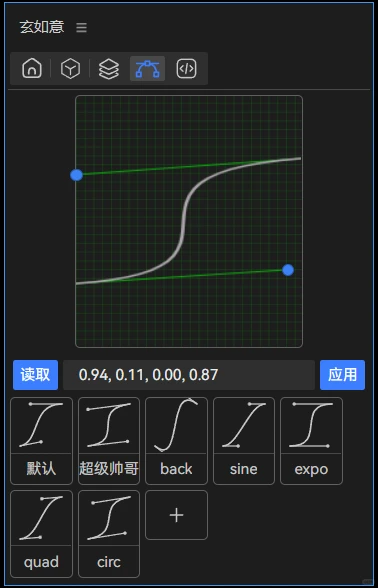Image resolution: width=378 pixels, height=588 pixels.
Task: Choose the circ easing preset
Action: [x=109, y=534]
